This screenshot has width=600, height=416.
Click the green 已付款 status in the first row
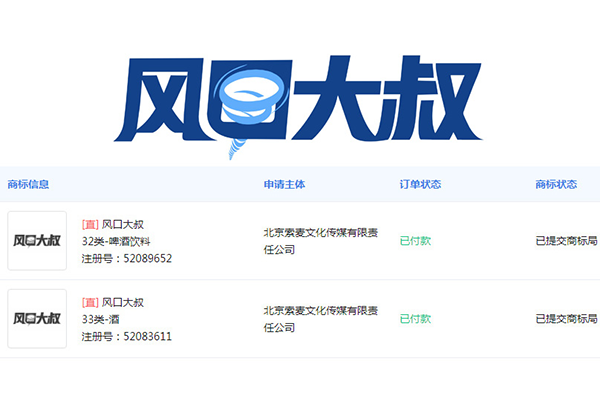tap(415, 241)
